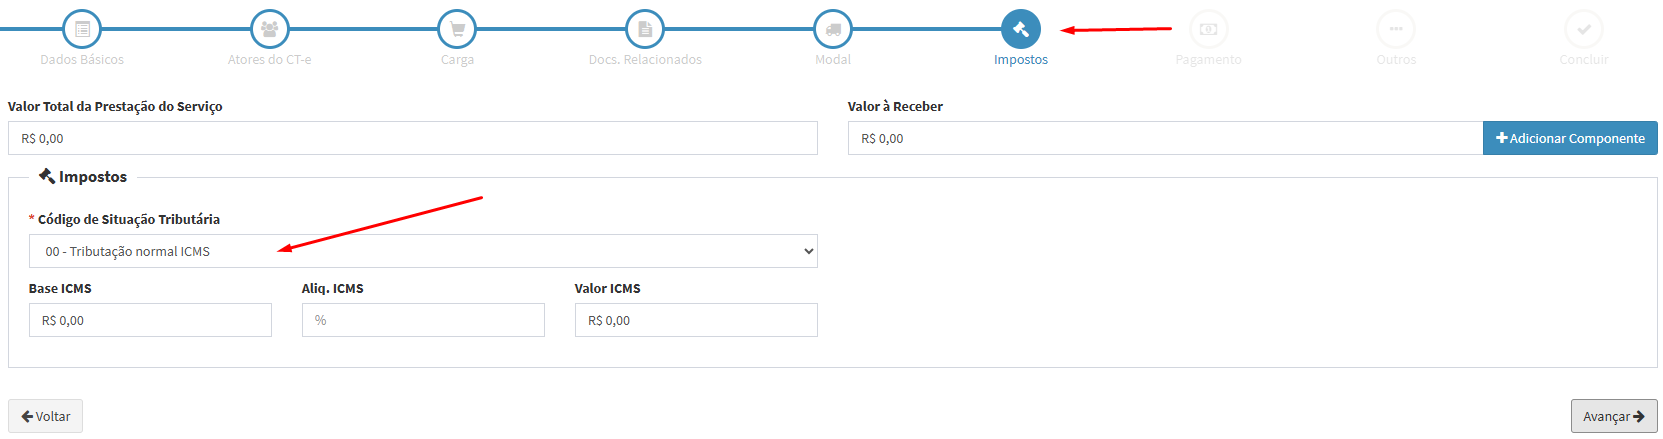Viewport: 1663px width, 439px height.
Task: Expand Código de Situação Tributária dropdown
Action: click(x=423, y=251)
